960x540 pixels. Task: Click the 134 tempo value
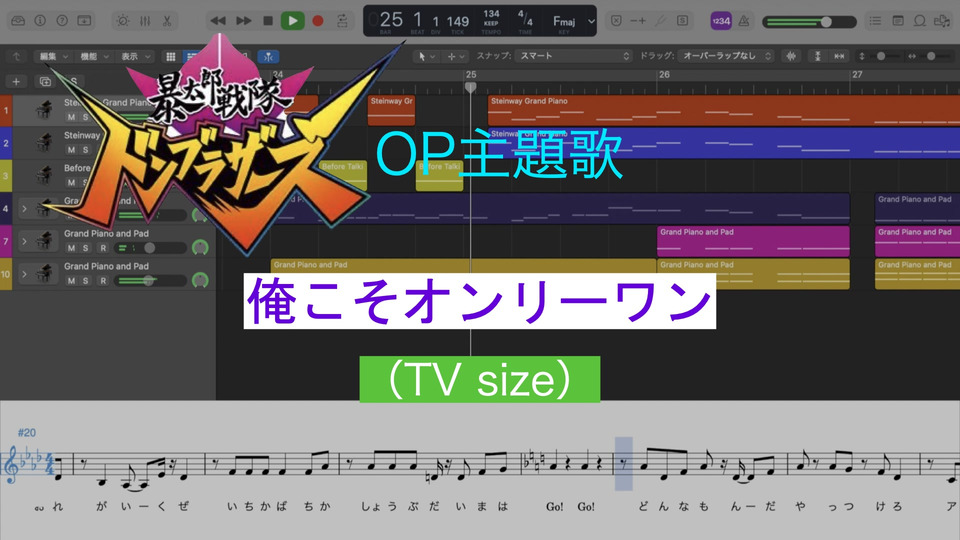coord(491,14)
